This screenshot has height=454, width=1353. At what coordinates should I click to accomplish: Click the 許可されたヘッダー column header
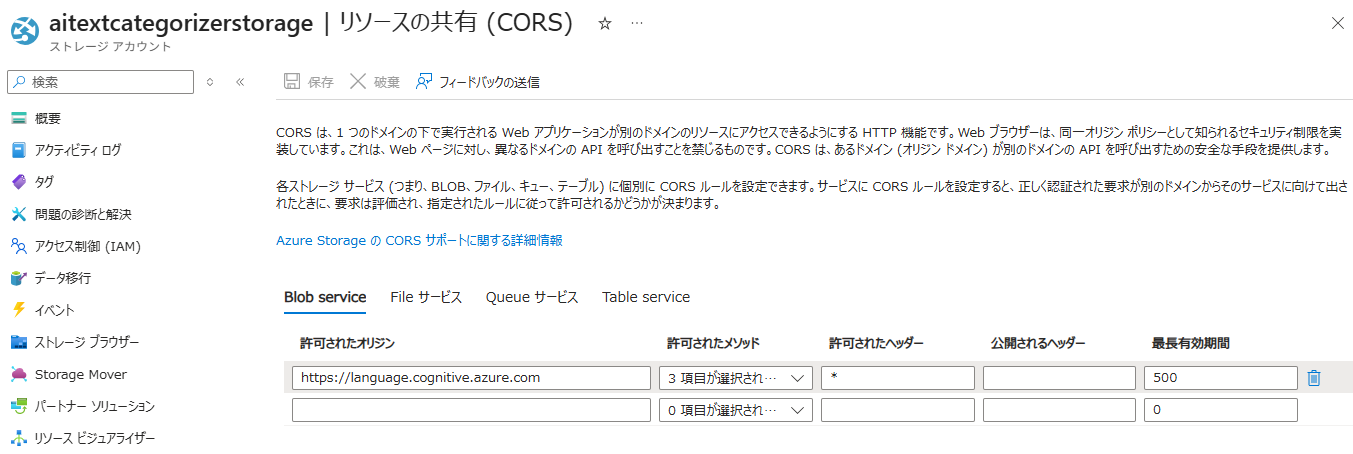click(876, 343)
